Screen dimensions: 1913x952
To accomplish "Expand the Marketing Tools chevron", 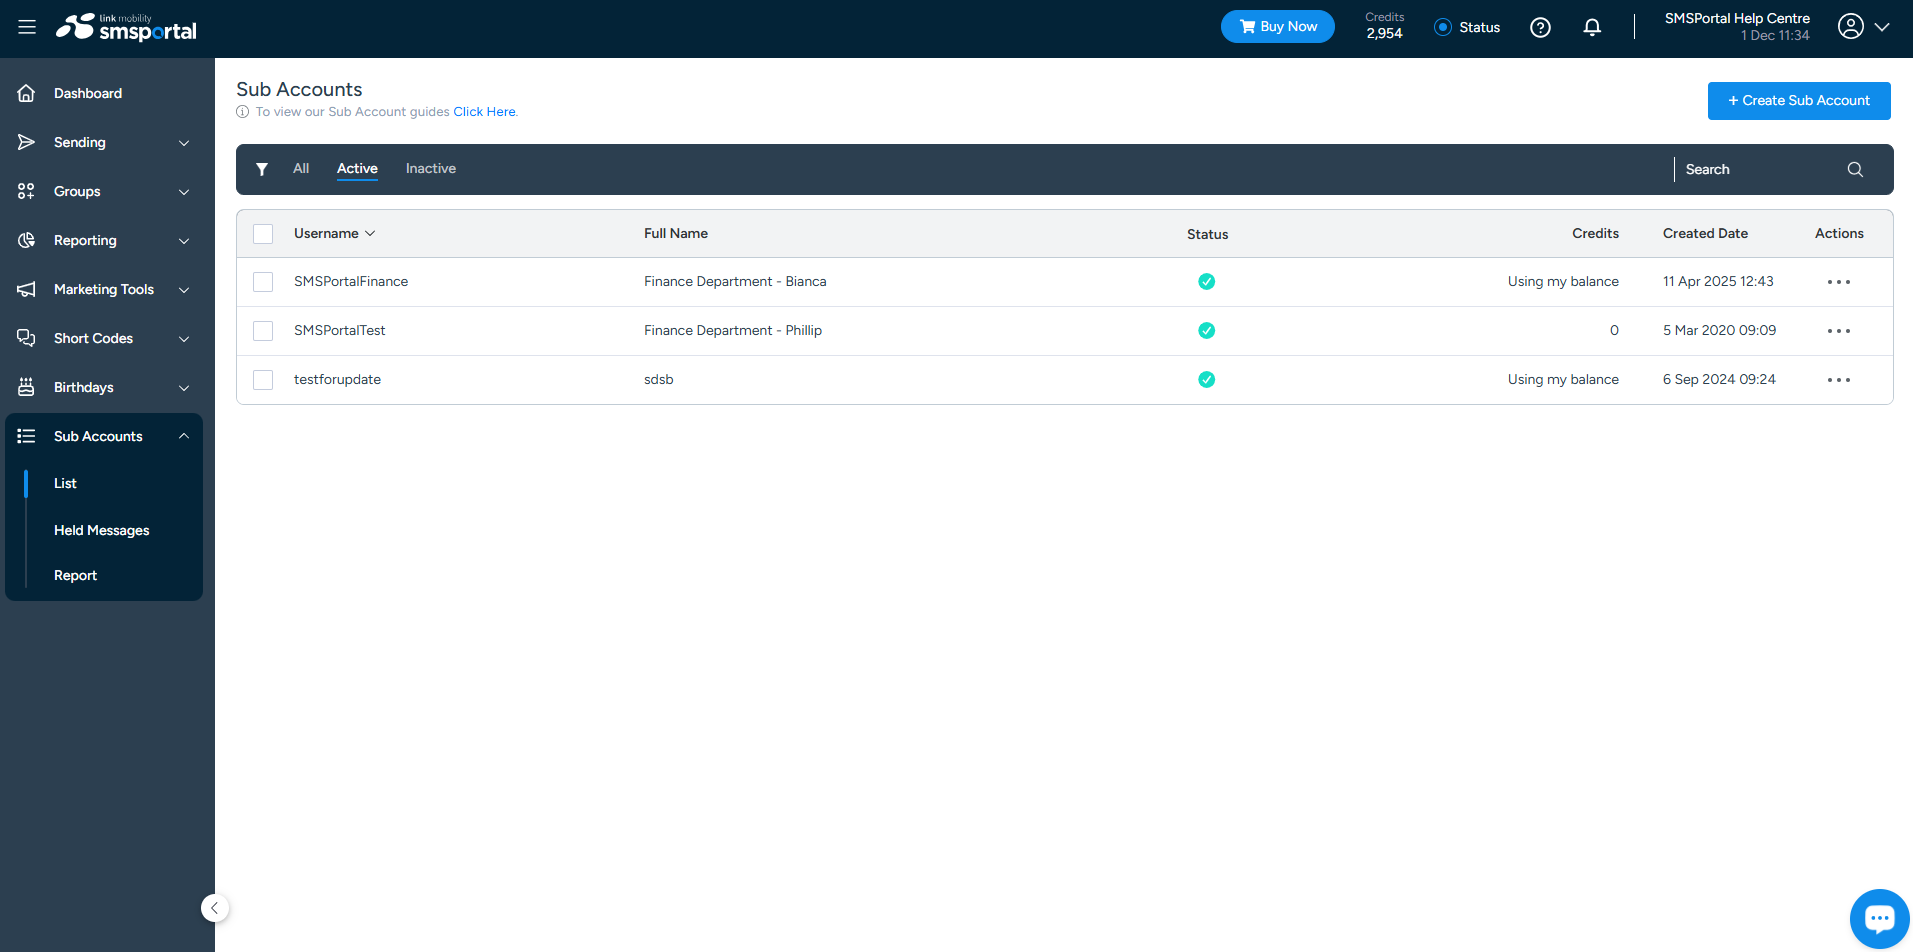I will 184,290.
